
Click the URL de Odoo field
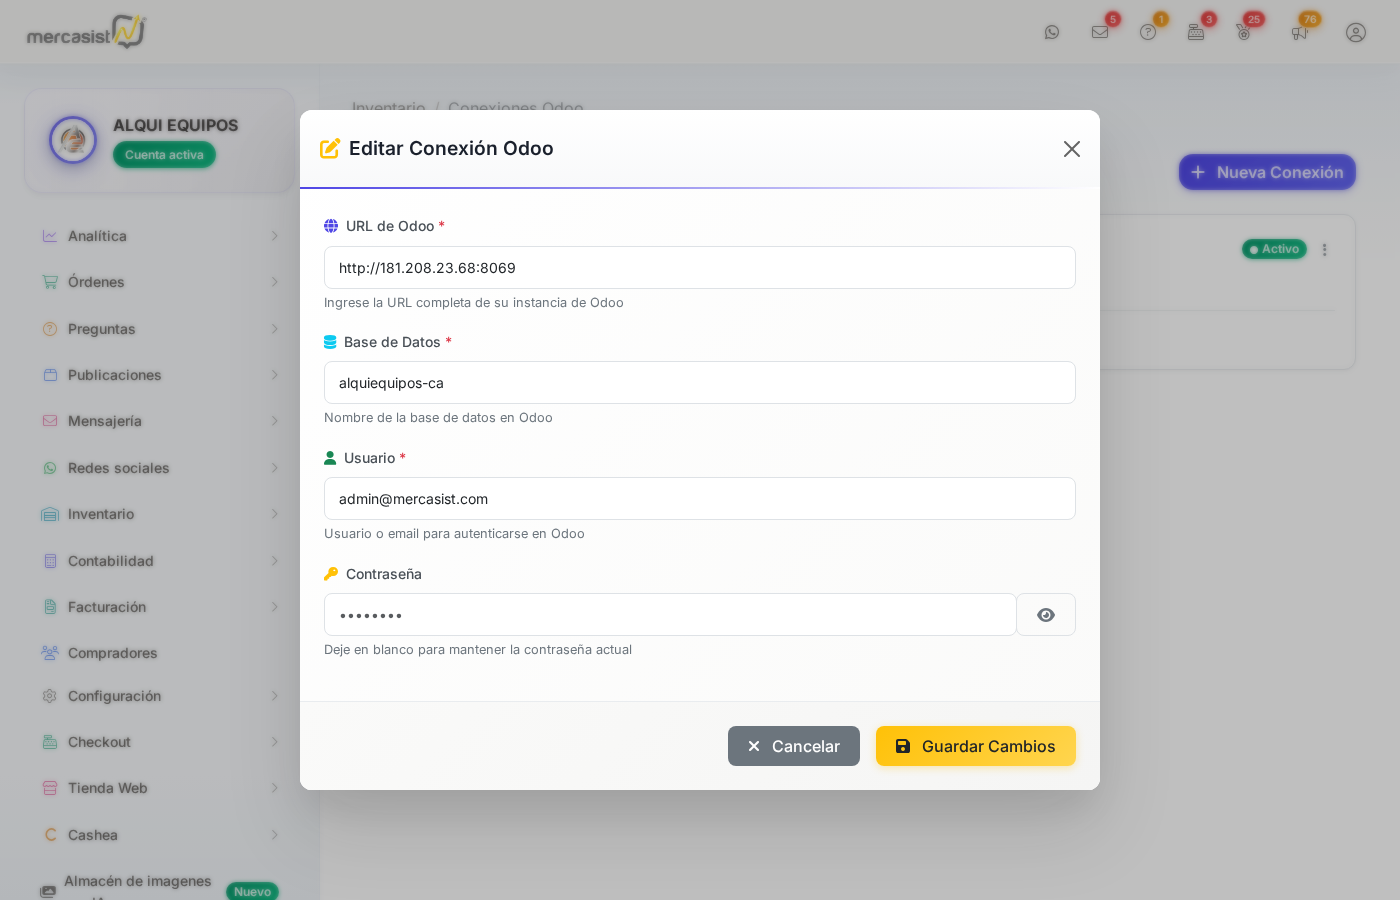[699, 268]
